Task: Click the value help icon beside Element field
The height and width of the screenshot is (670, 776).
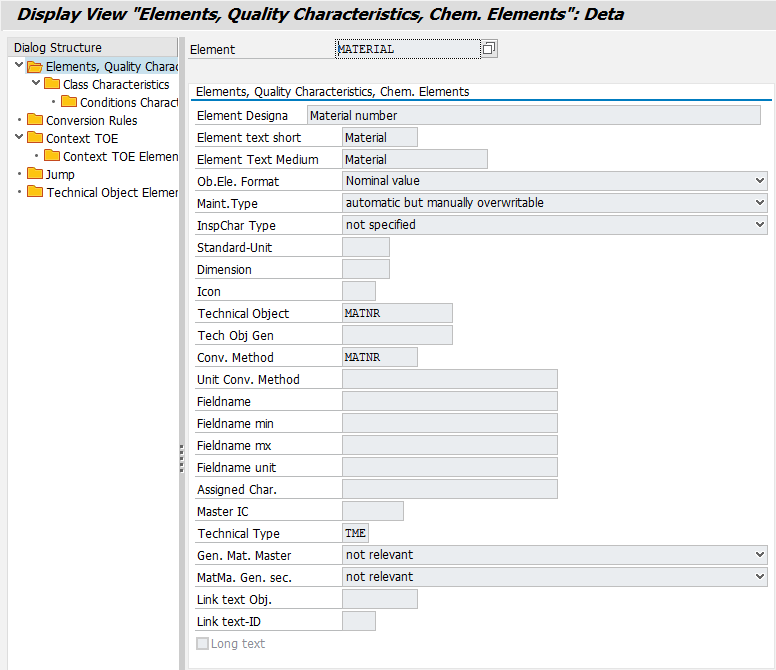Action: click(489, 49)
